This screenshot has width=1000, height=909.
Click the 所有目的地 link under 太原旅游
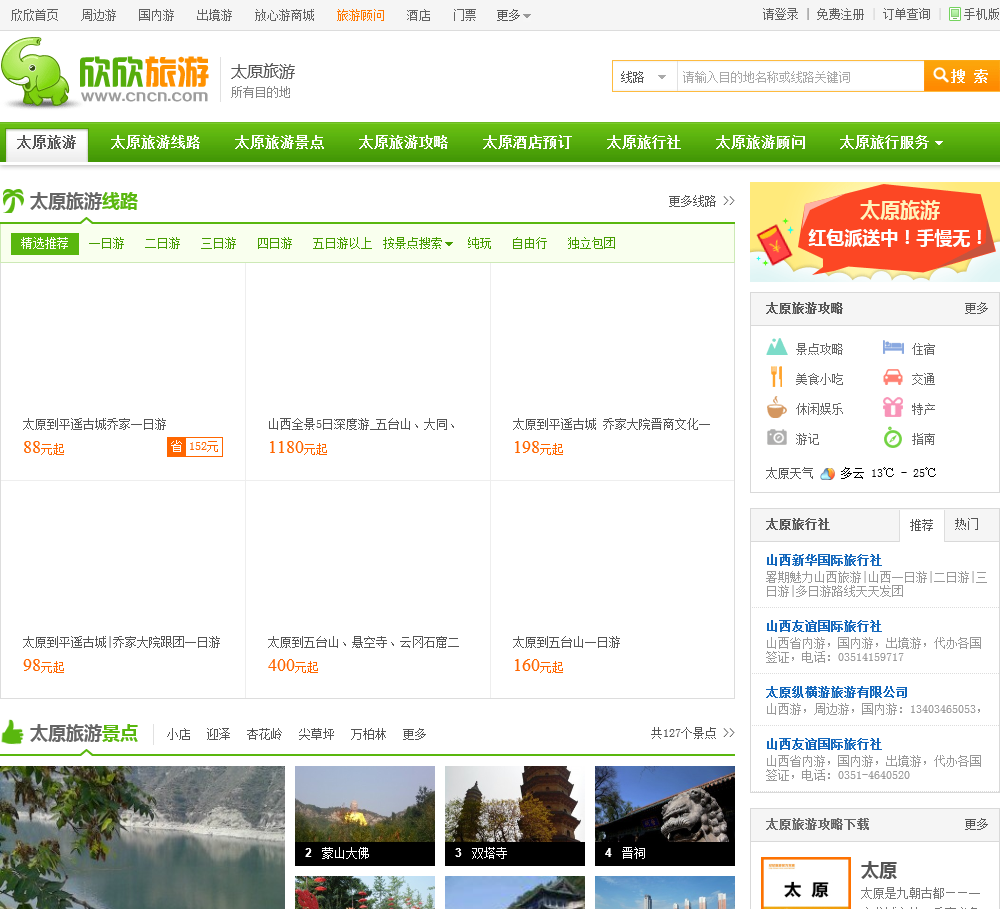[260, 92]
